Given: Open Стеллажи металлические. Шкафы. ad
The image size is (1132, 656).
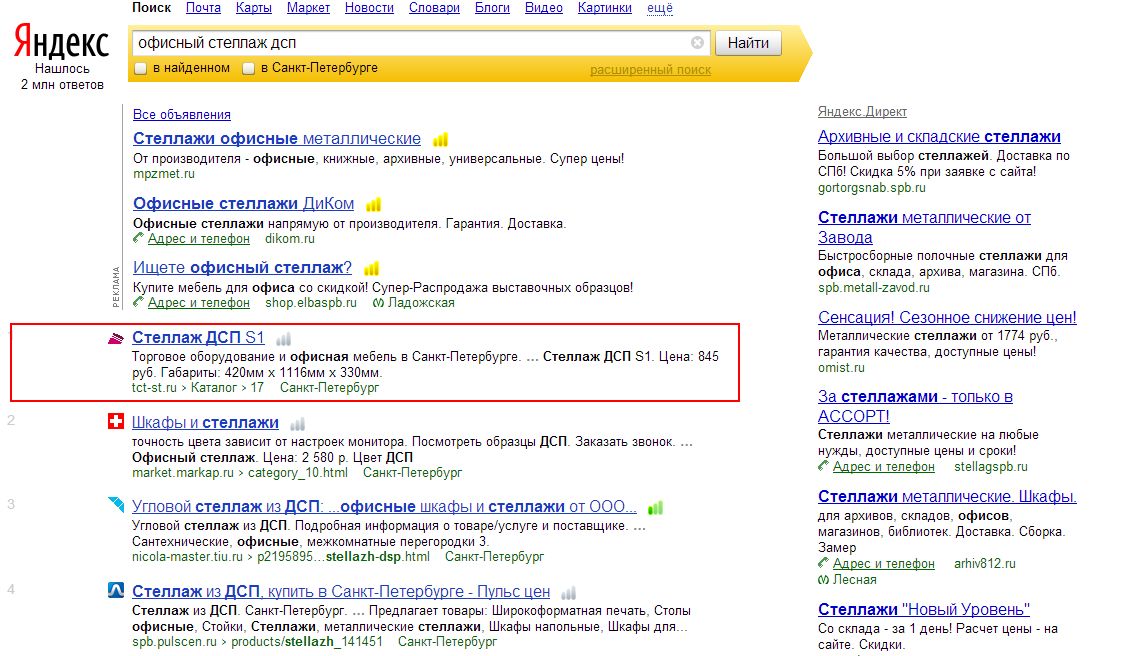Looking at the screenshot, I should point(947,497).
